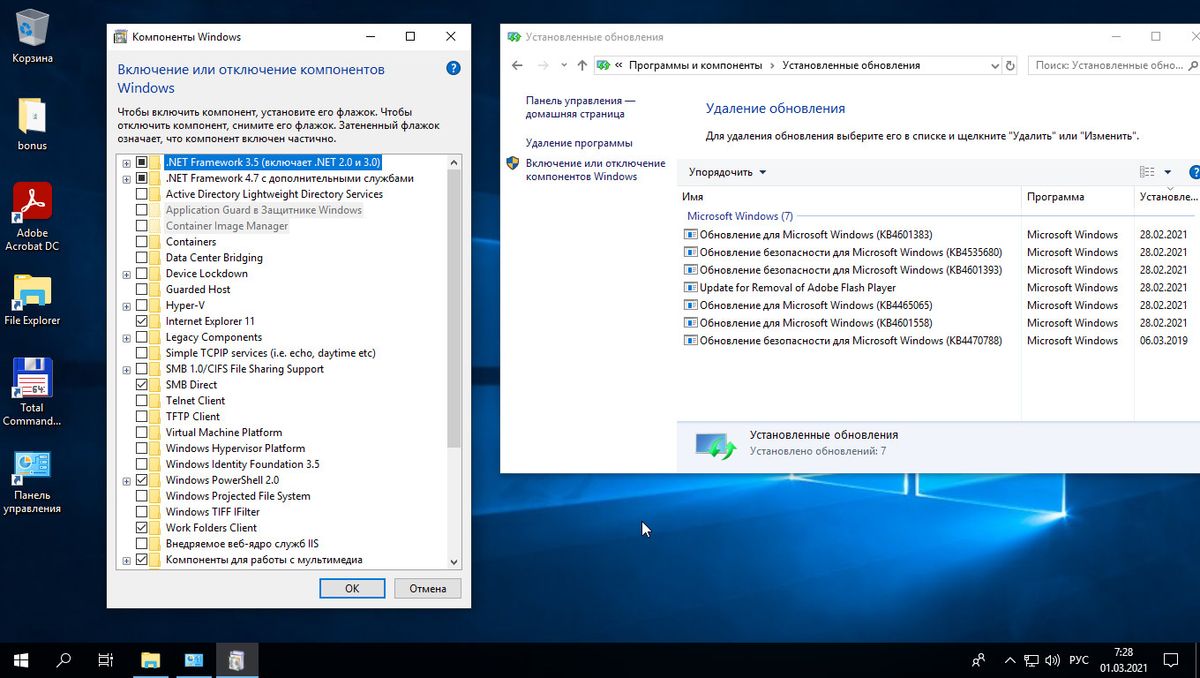Check Windows Hypervisor Platform box
The image size is (1200, 678).
(141, 448)
